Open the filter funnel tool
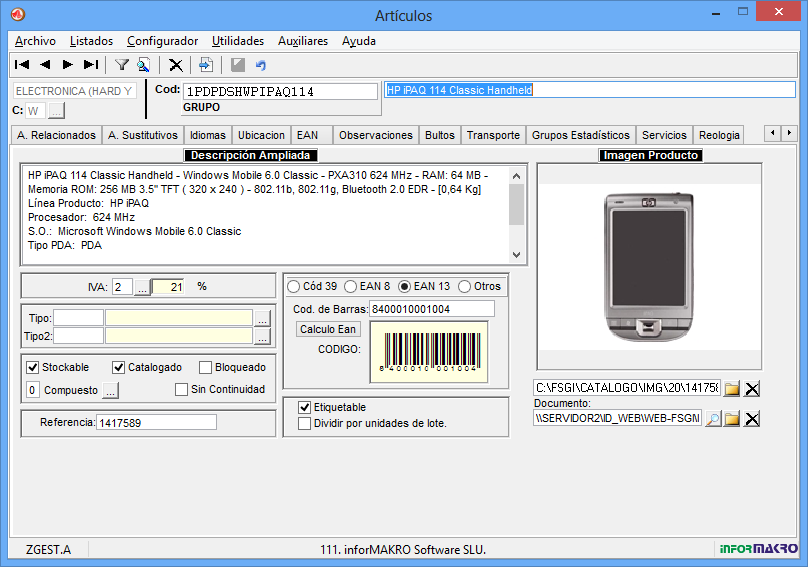Image resolution: width=808 pixels, height=567 pixels. click(122, 64)
